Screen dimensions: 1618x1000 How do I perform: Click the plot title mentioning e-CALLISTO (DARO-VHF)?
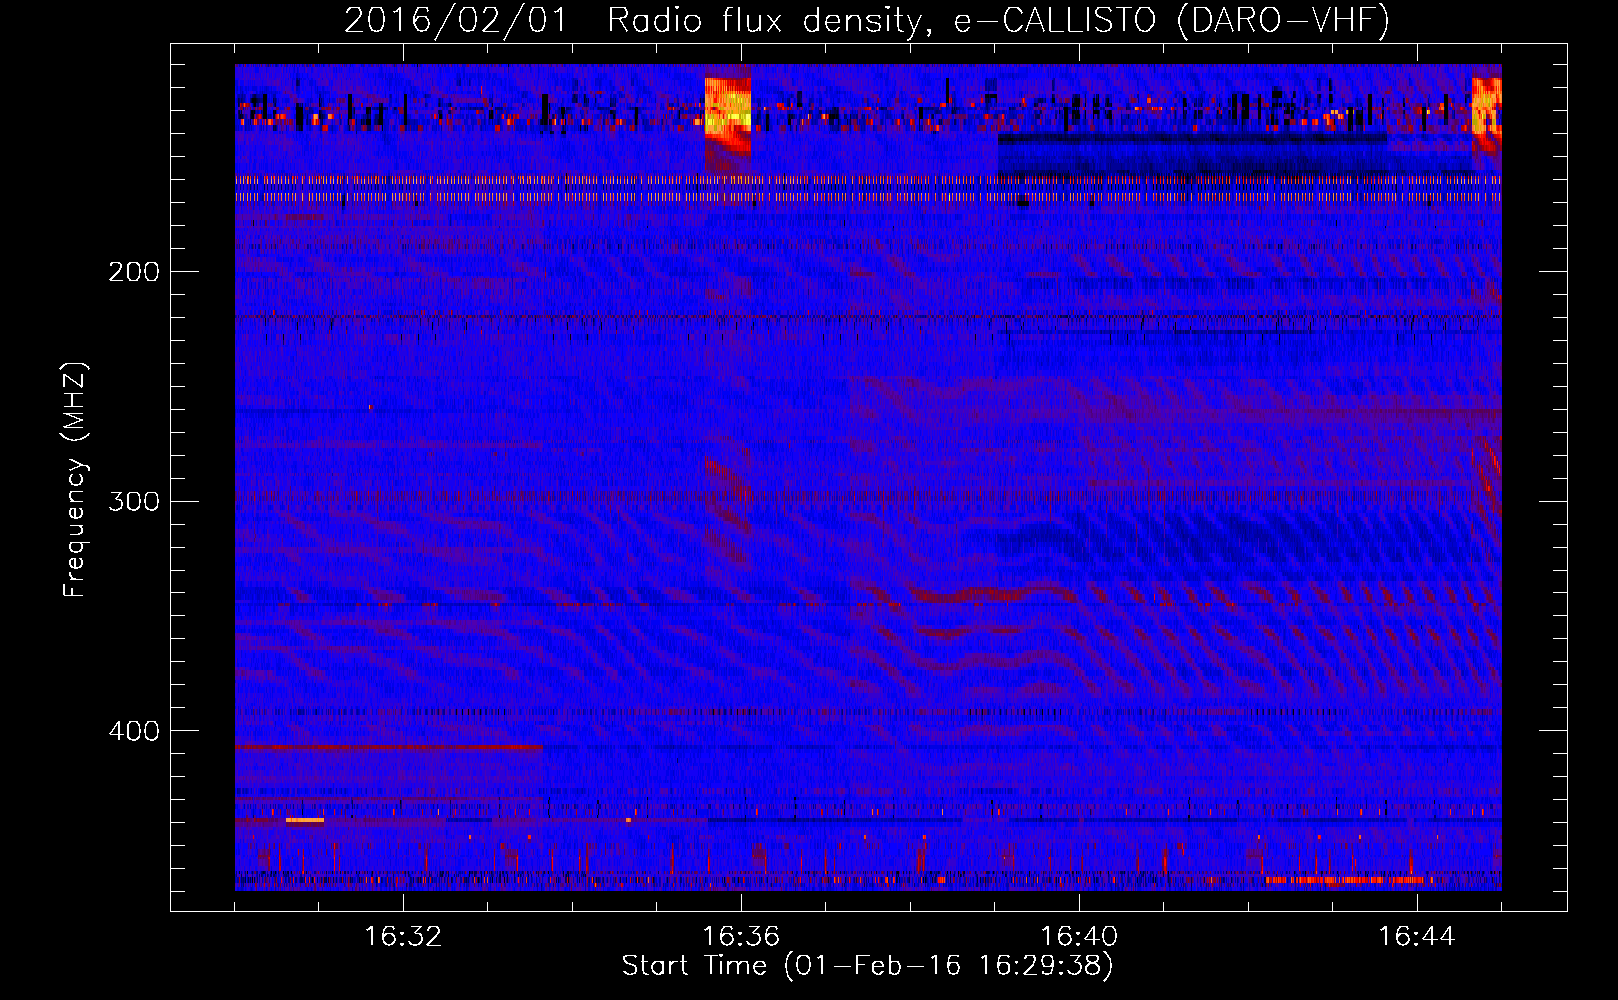click(867, 20)
